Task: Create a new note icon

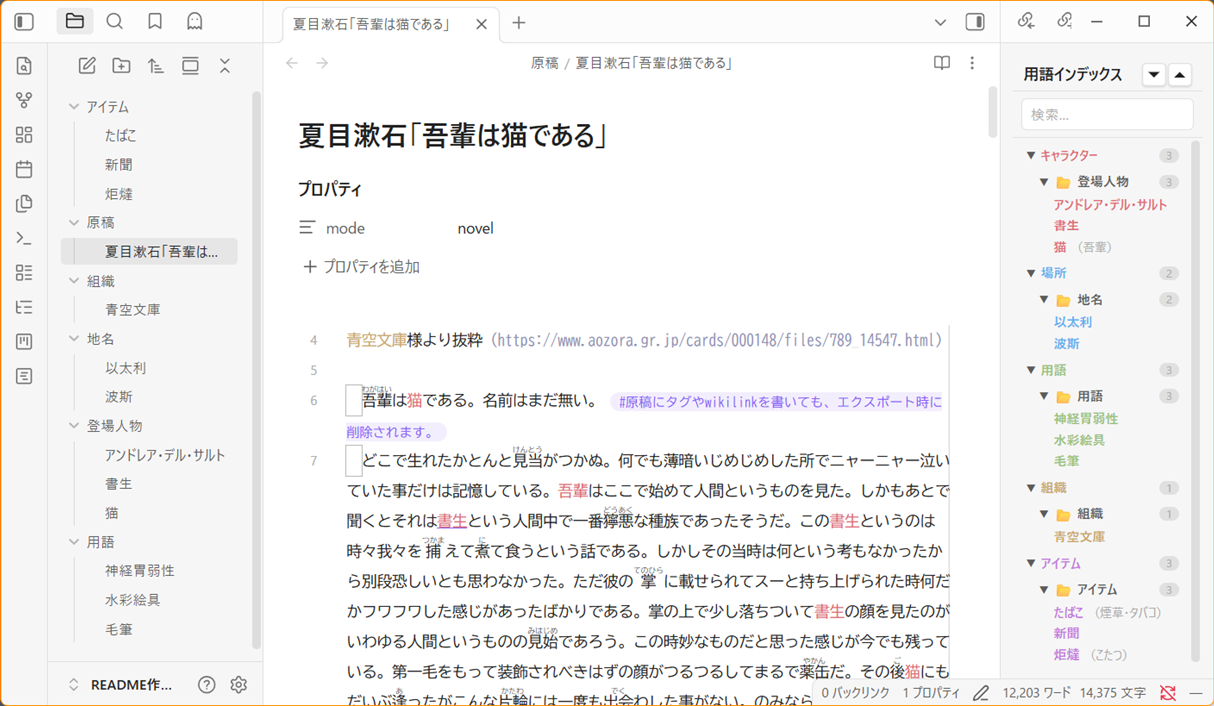Action: 87,66
